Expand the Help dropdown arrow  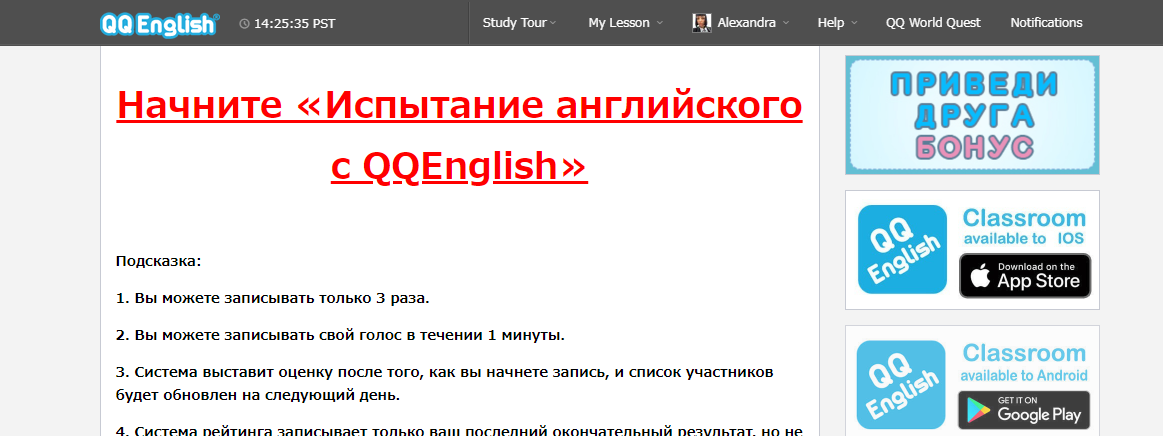854,24
